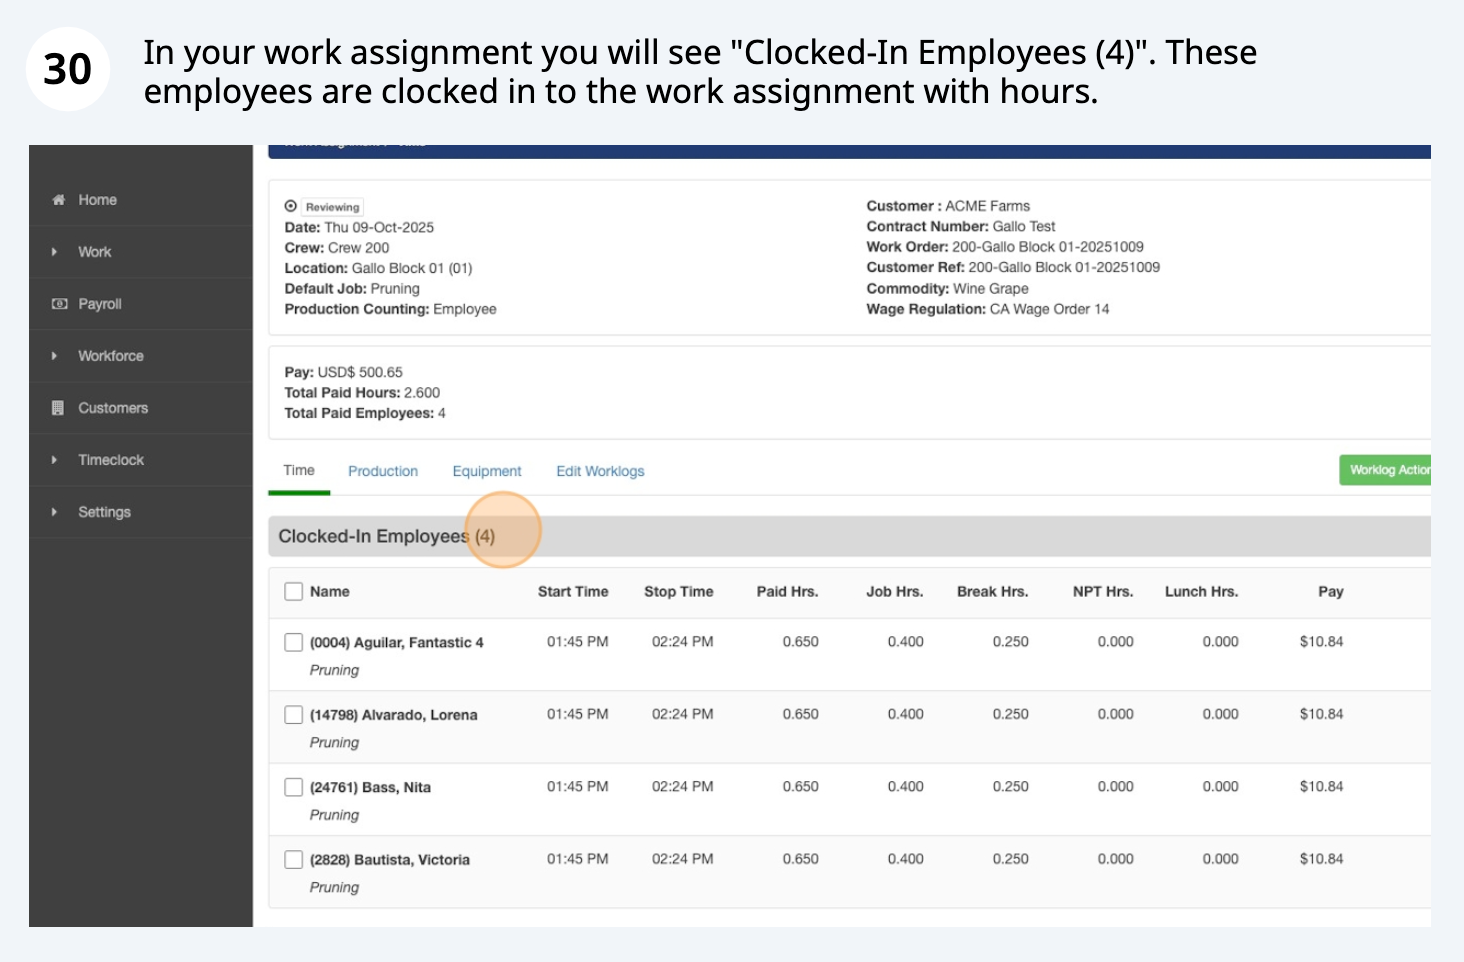Click the Reviewing status icon
Viewport: 1464px width, 962px height.
pos(291,206)
